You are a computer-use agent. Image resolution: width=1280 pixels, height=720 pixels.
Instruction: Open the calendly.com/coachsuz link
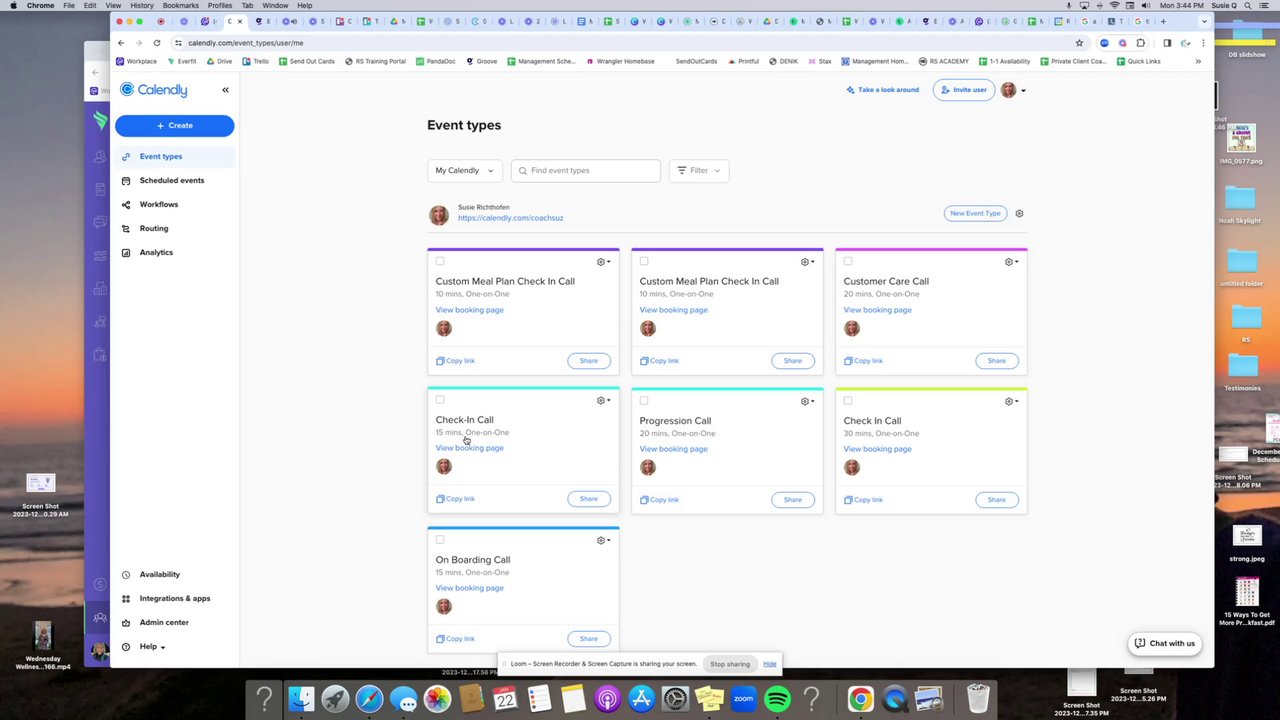[510, 218]
